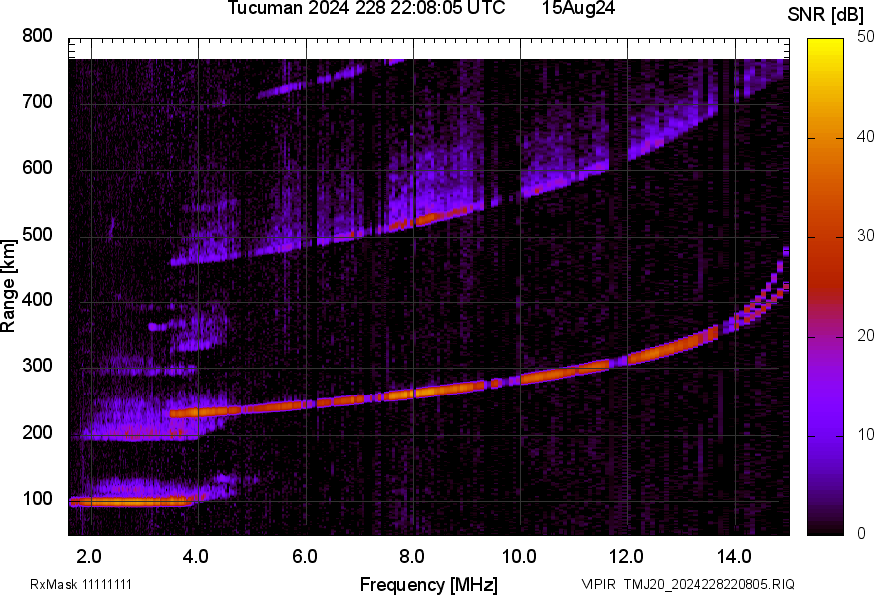The image size is (874, 595).
Task: Click the Frequency [MHz] axis label
Action: pyautogui.click(x=429, y=584)
